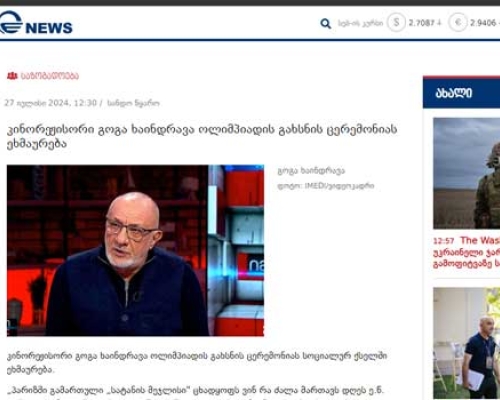Image resolution: width=500 pixels, height=400 pixels.
Task: Open search with magnifying glass icon
Action: click(x=325, y=23)
